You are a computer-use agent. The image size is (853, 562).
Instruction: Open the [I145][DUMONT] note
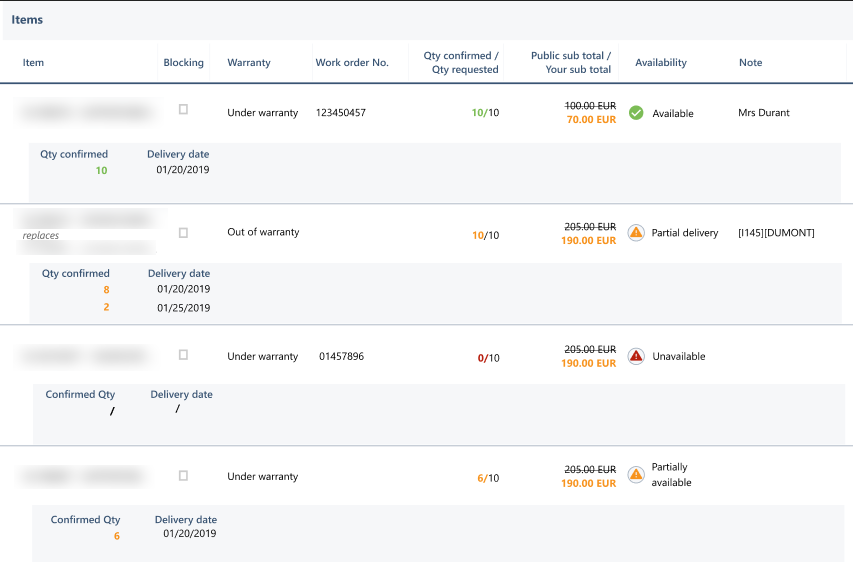[776, 233]
